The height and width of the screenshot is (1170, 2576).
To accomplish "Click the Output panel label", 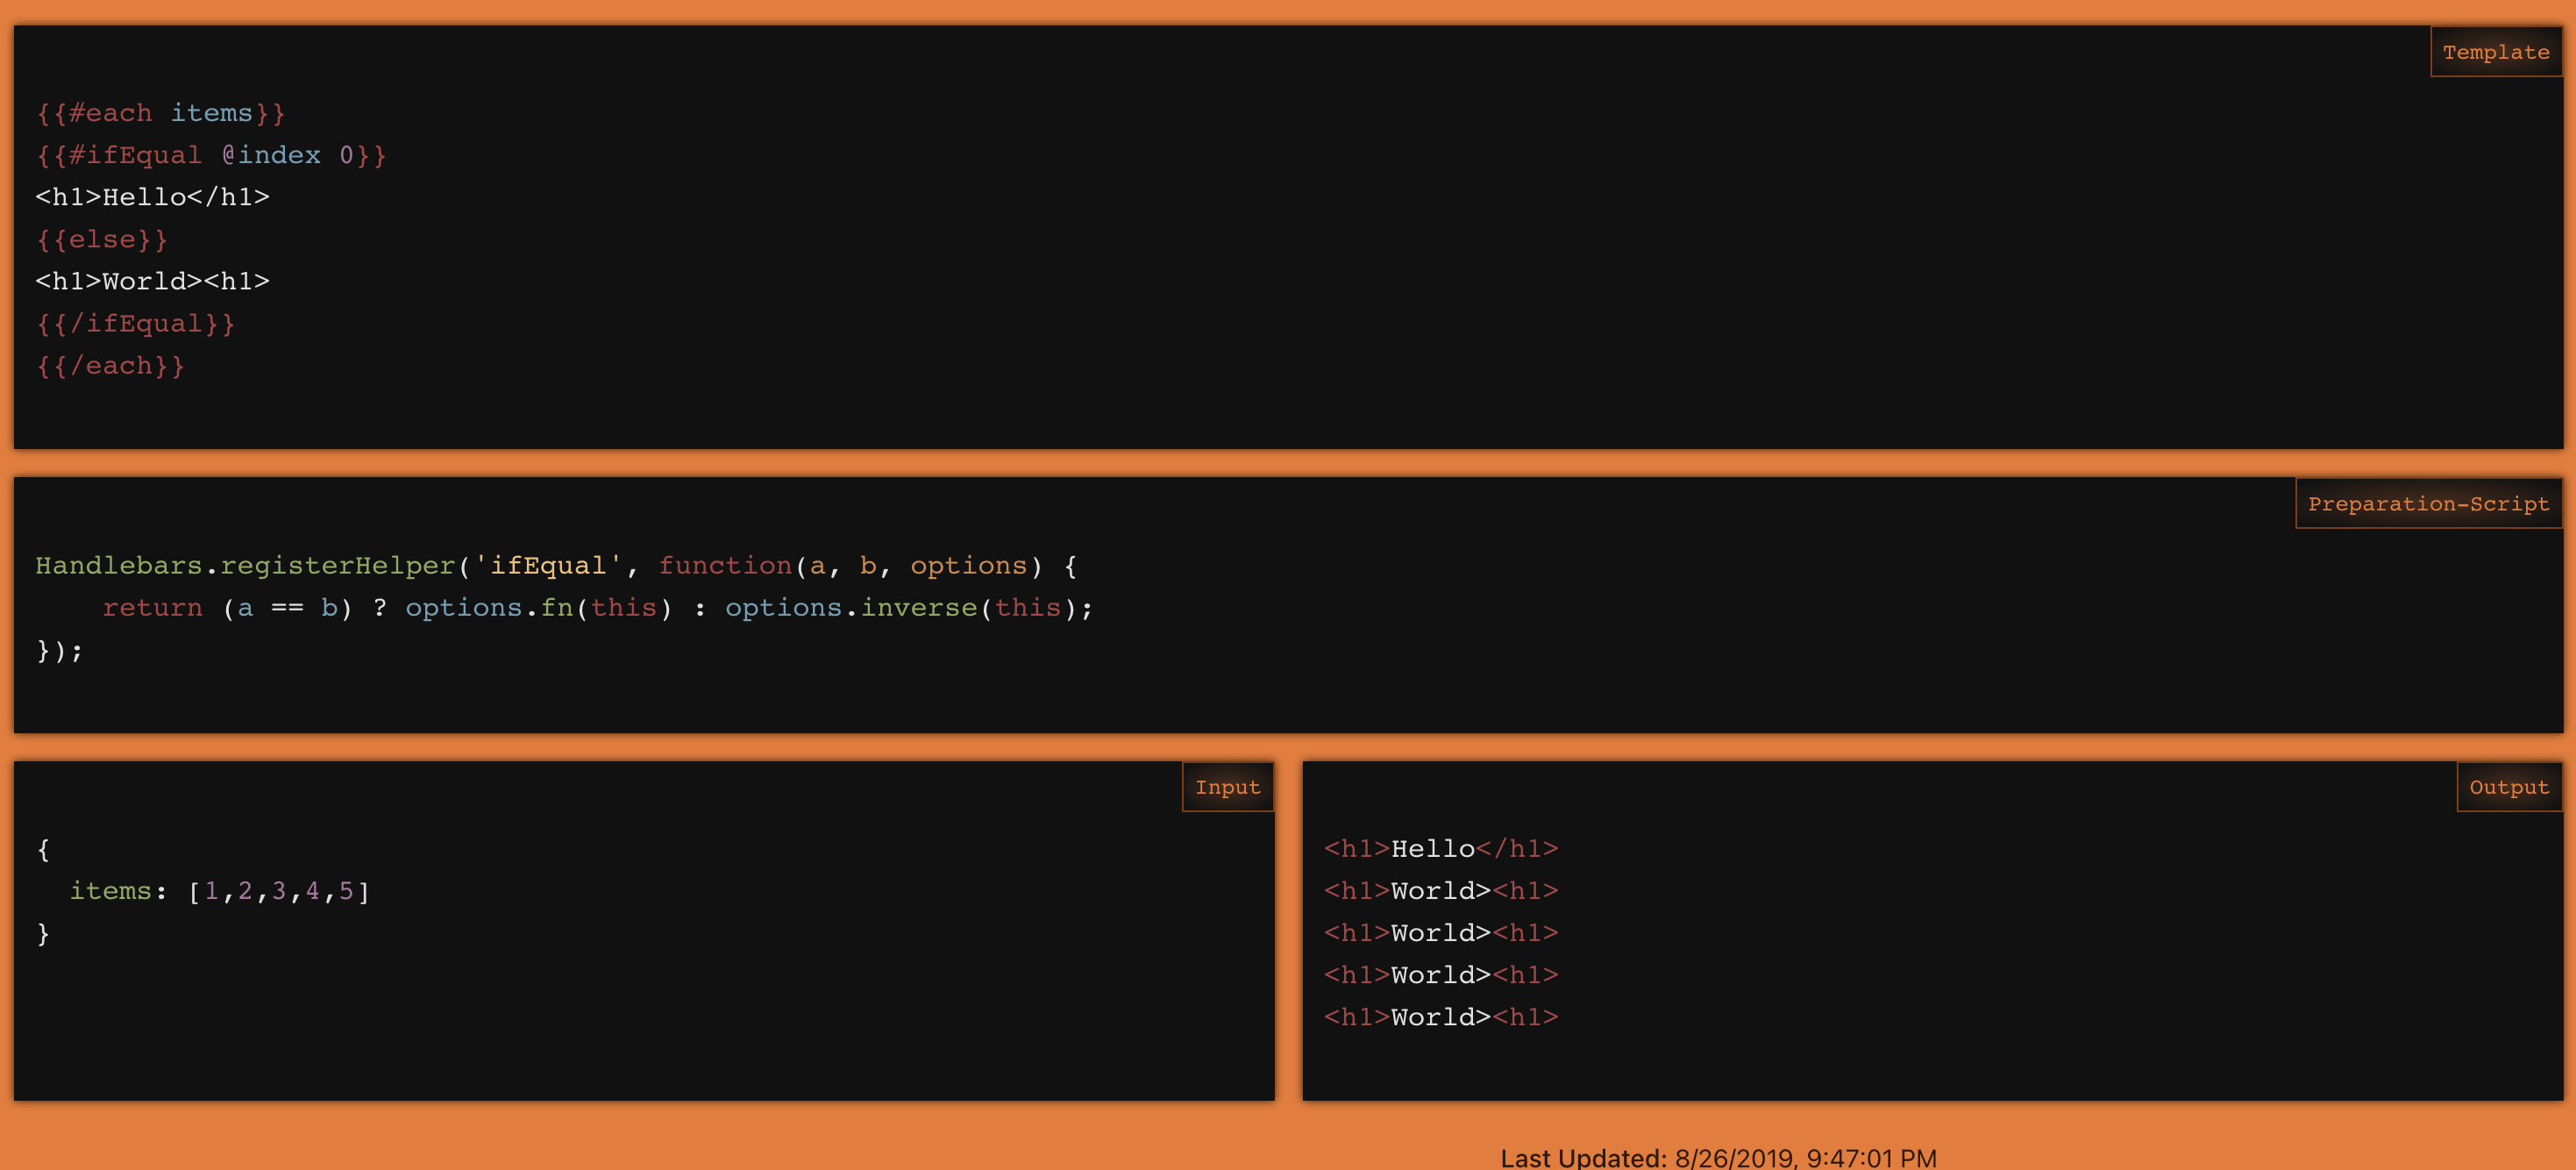I will [2509, 787].
